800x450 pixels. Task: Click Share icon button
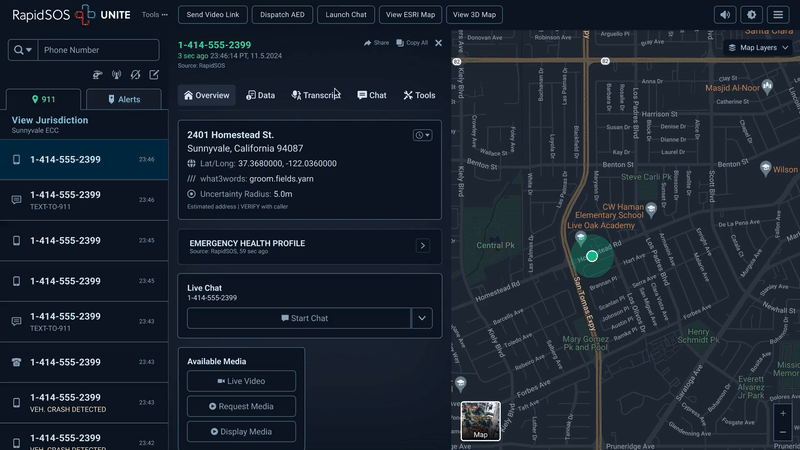click(x=377, y=43)
